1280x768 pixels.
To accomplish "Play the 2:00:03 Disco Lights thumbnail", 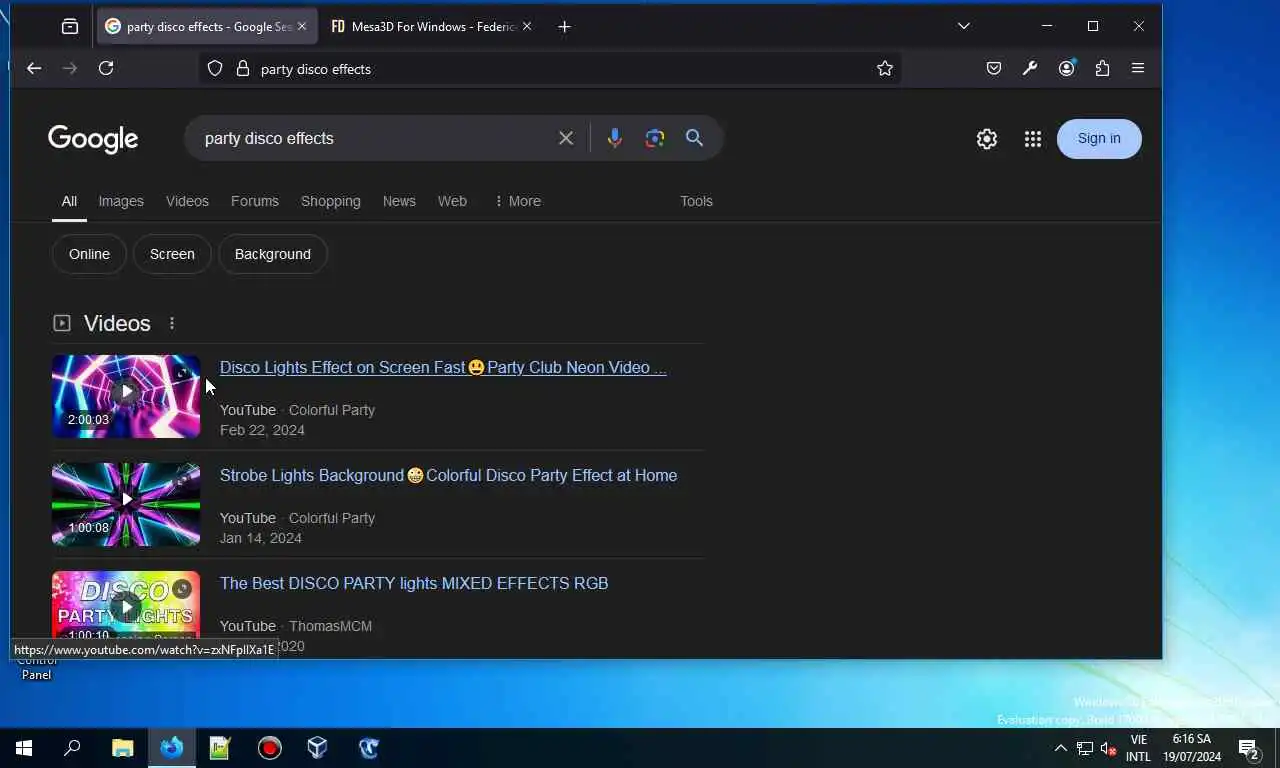I will pyautogui.click(x=126, y=396).
